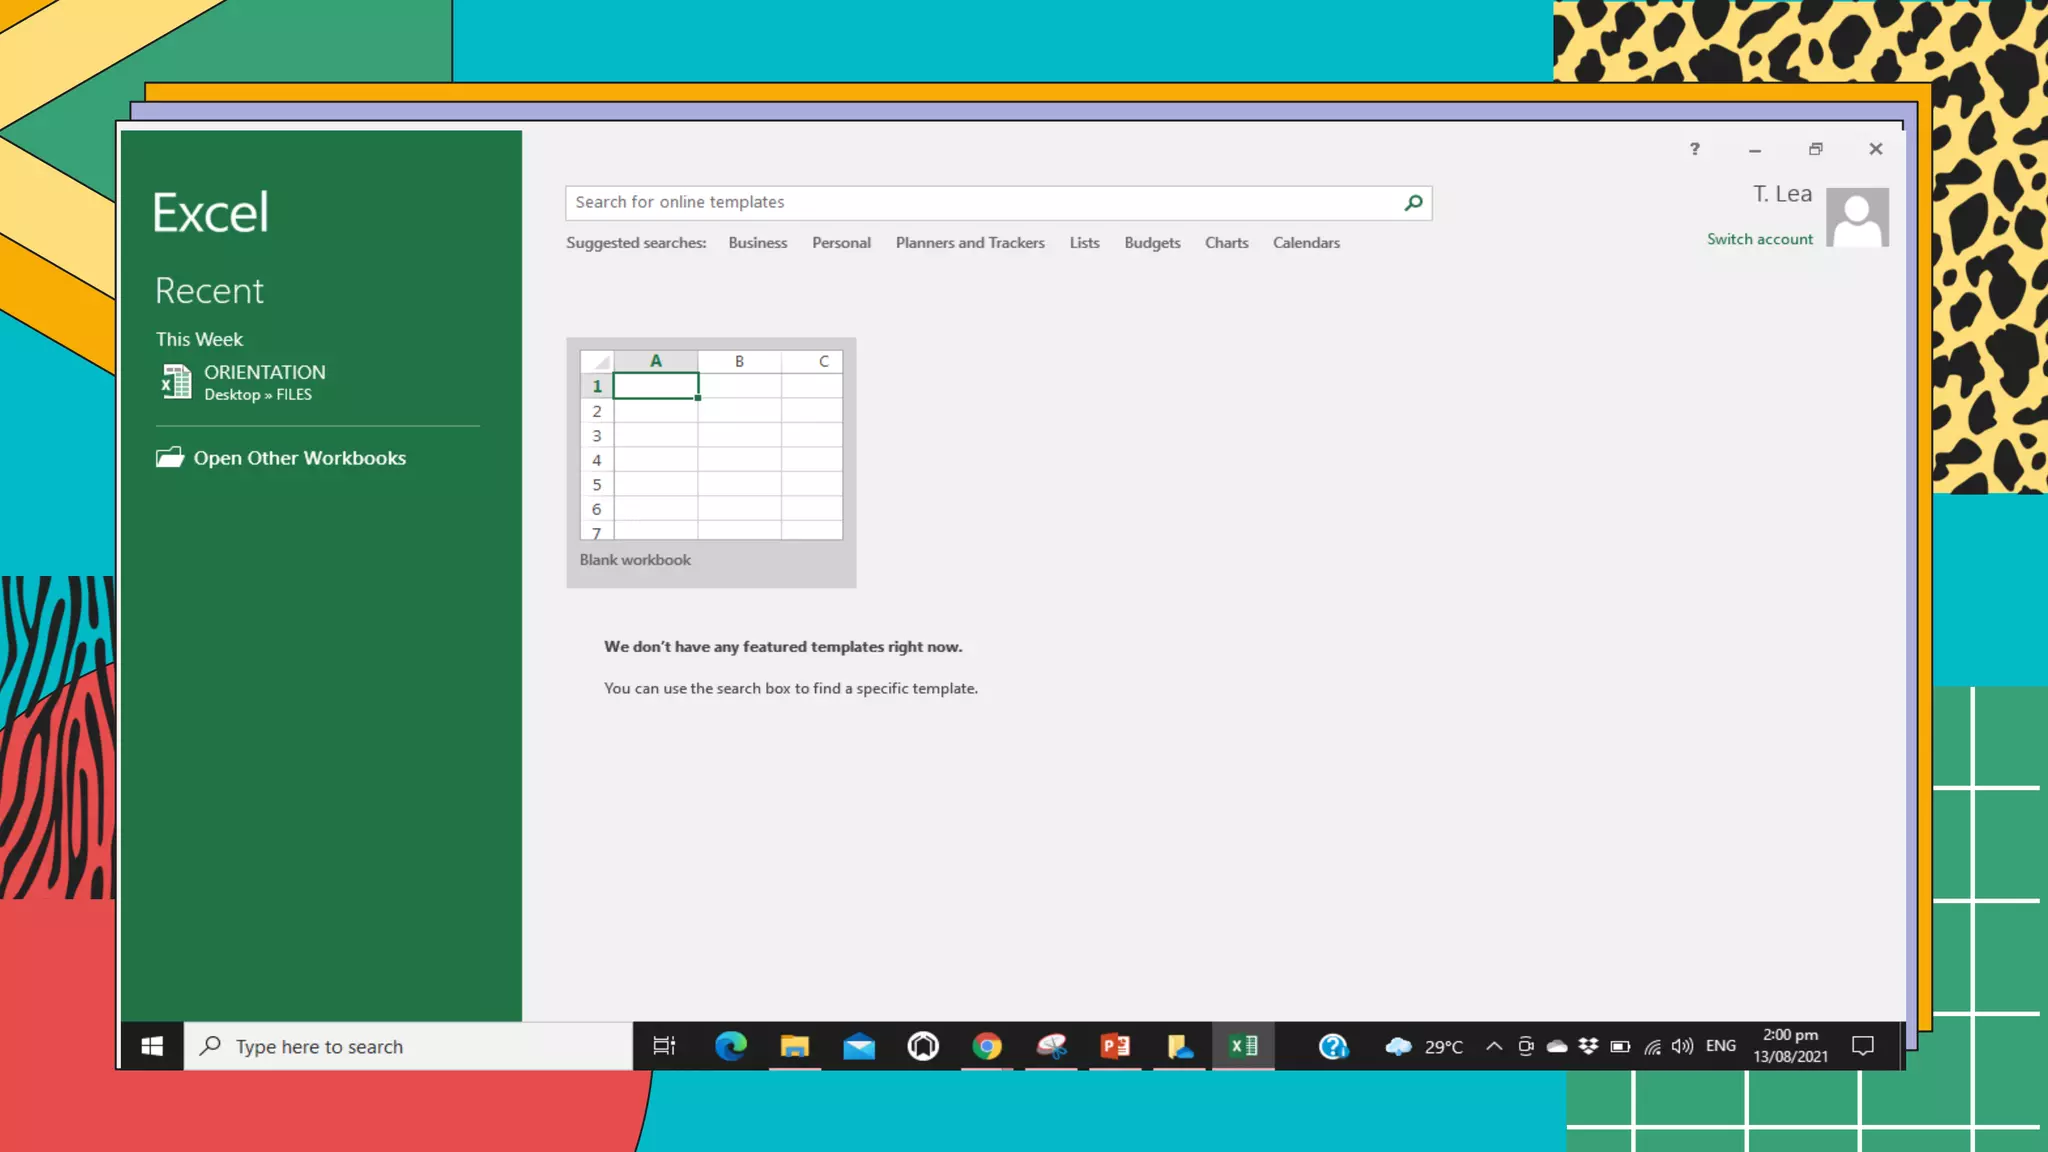Show hidden system tray icons

1494,1046
